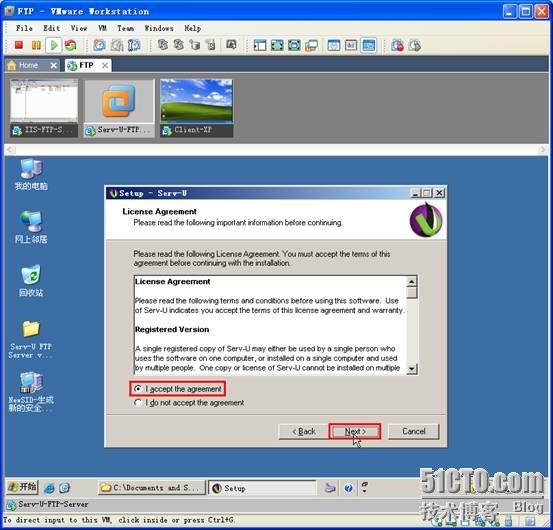Open the 回收站 recycle bin icon
This screenshot has width=553, height=530.
tap(31, 281)
